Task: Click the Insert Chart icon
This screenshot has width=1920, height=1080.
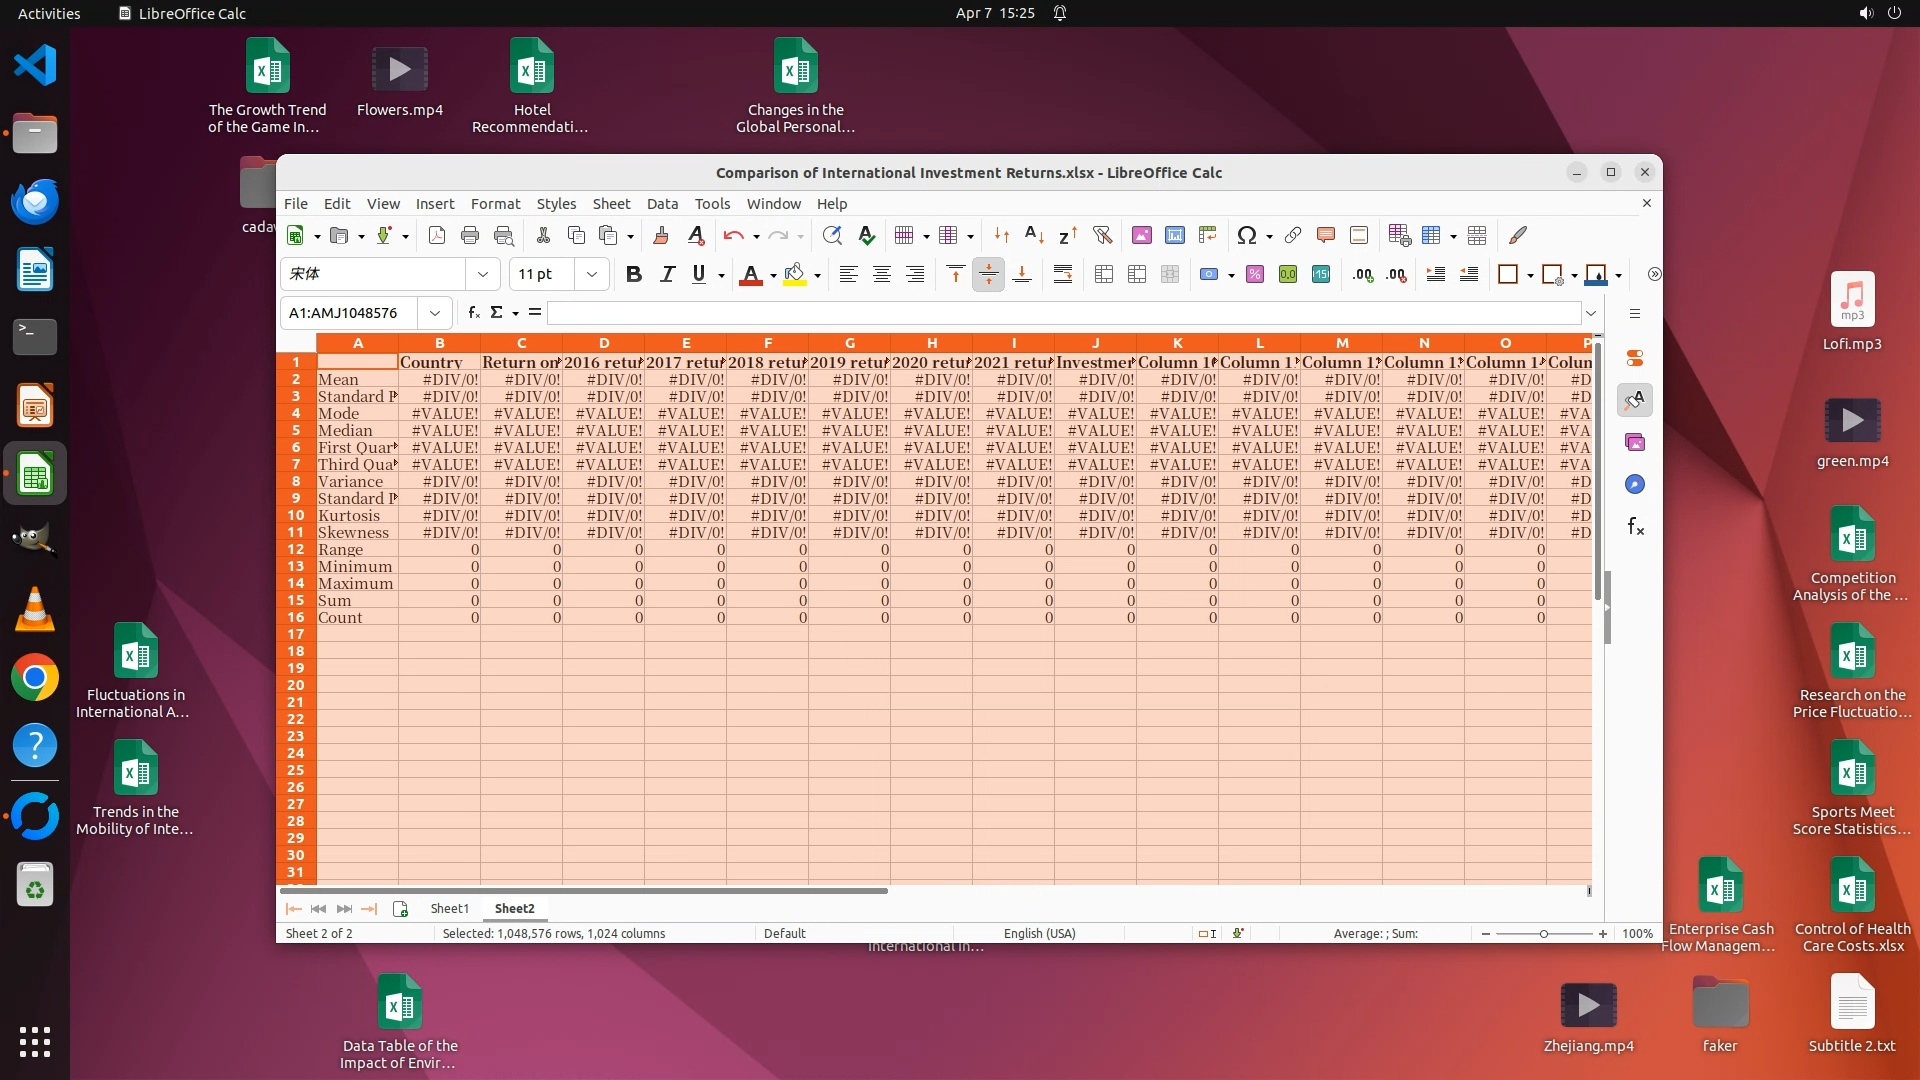Action: pyautogui.click(x=1175, y=236)
